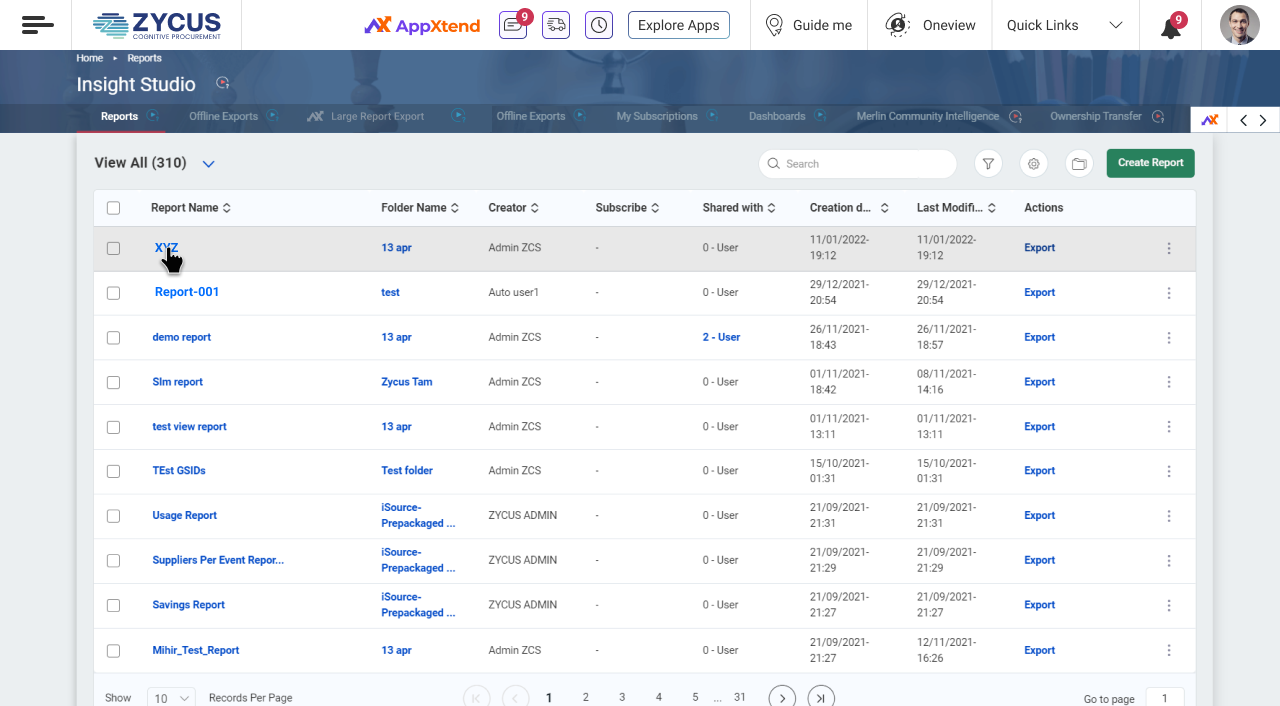Tick the checkbox for Report-001

point(113,293)
